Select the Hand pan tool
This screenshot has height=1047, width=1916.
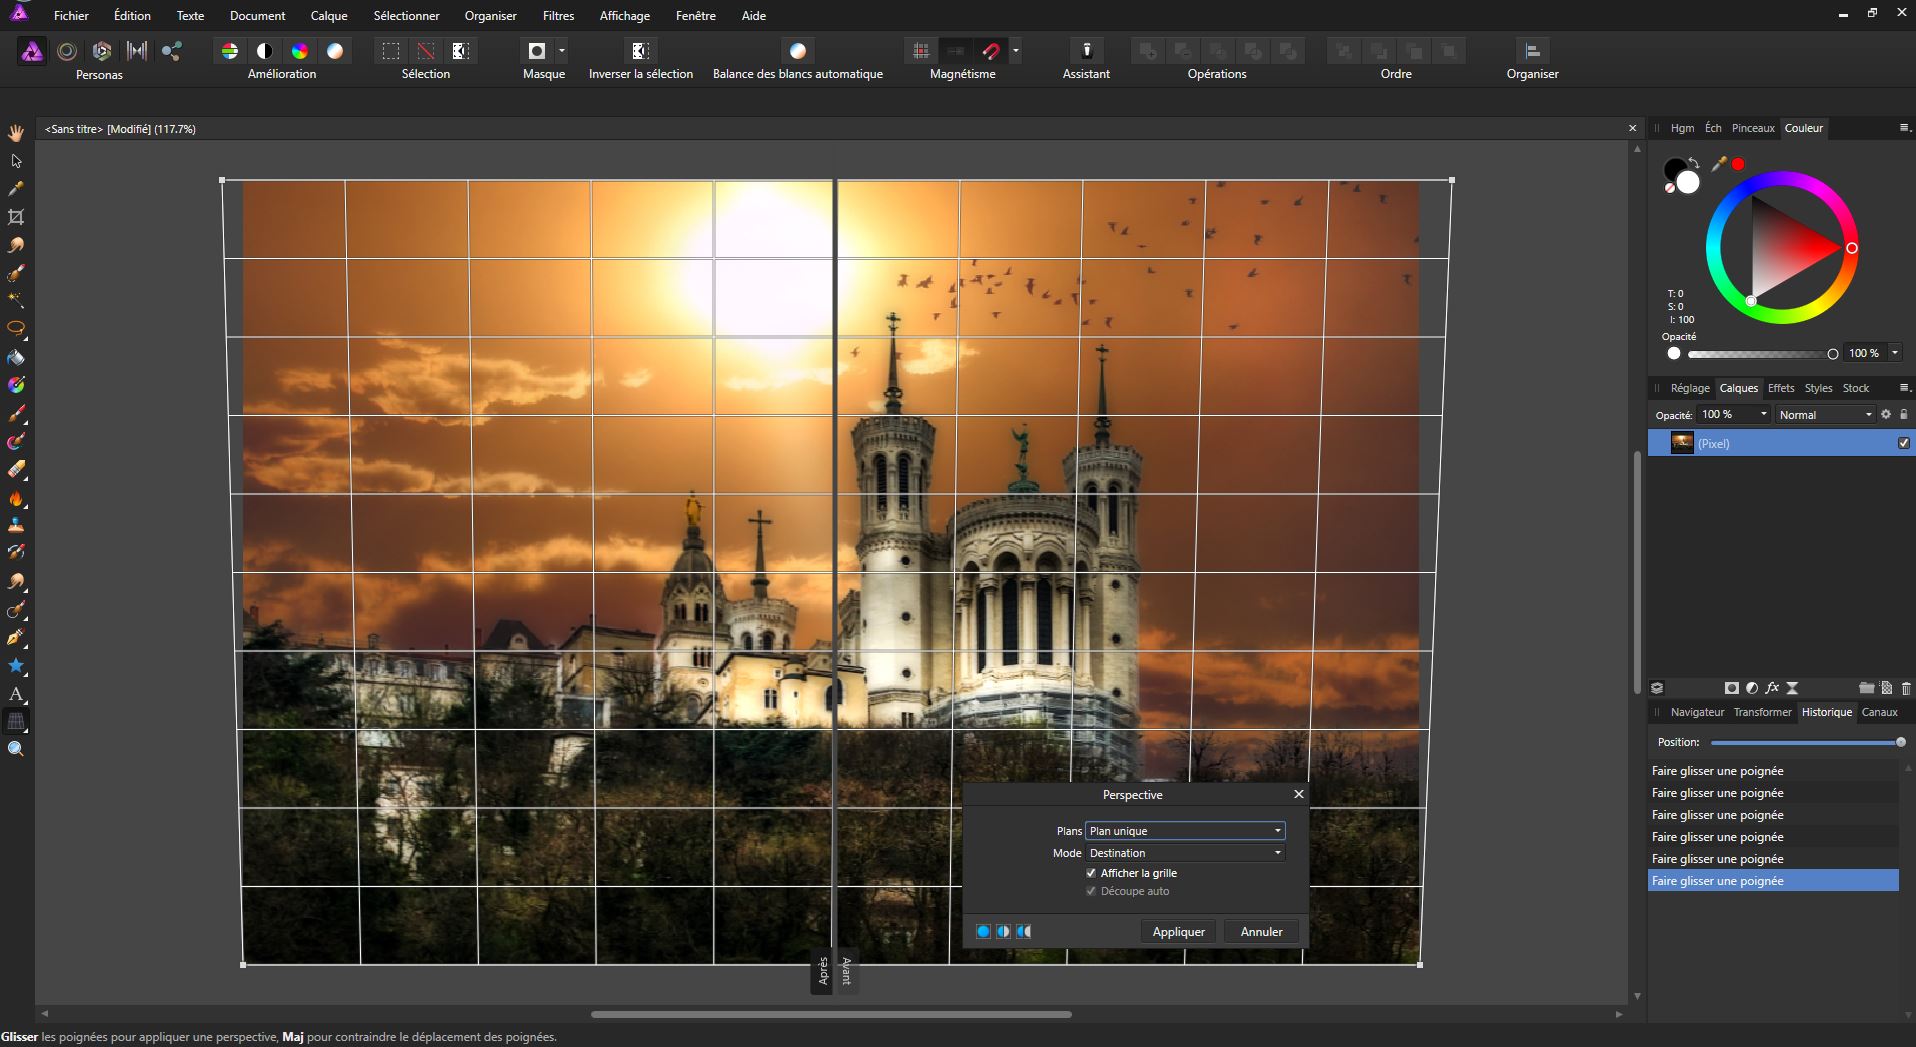point(16,133)
